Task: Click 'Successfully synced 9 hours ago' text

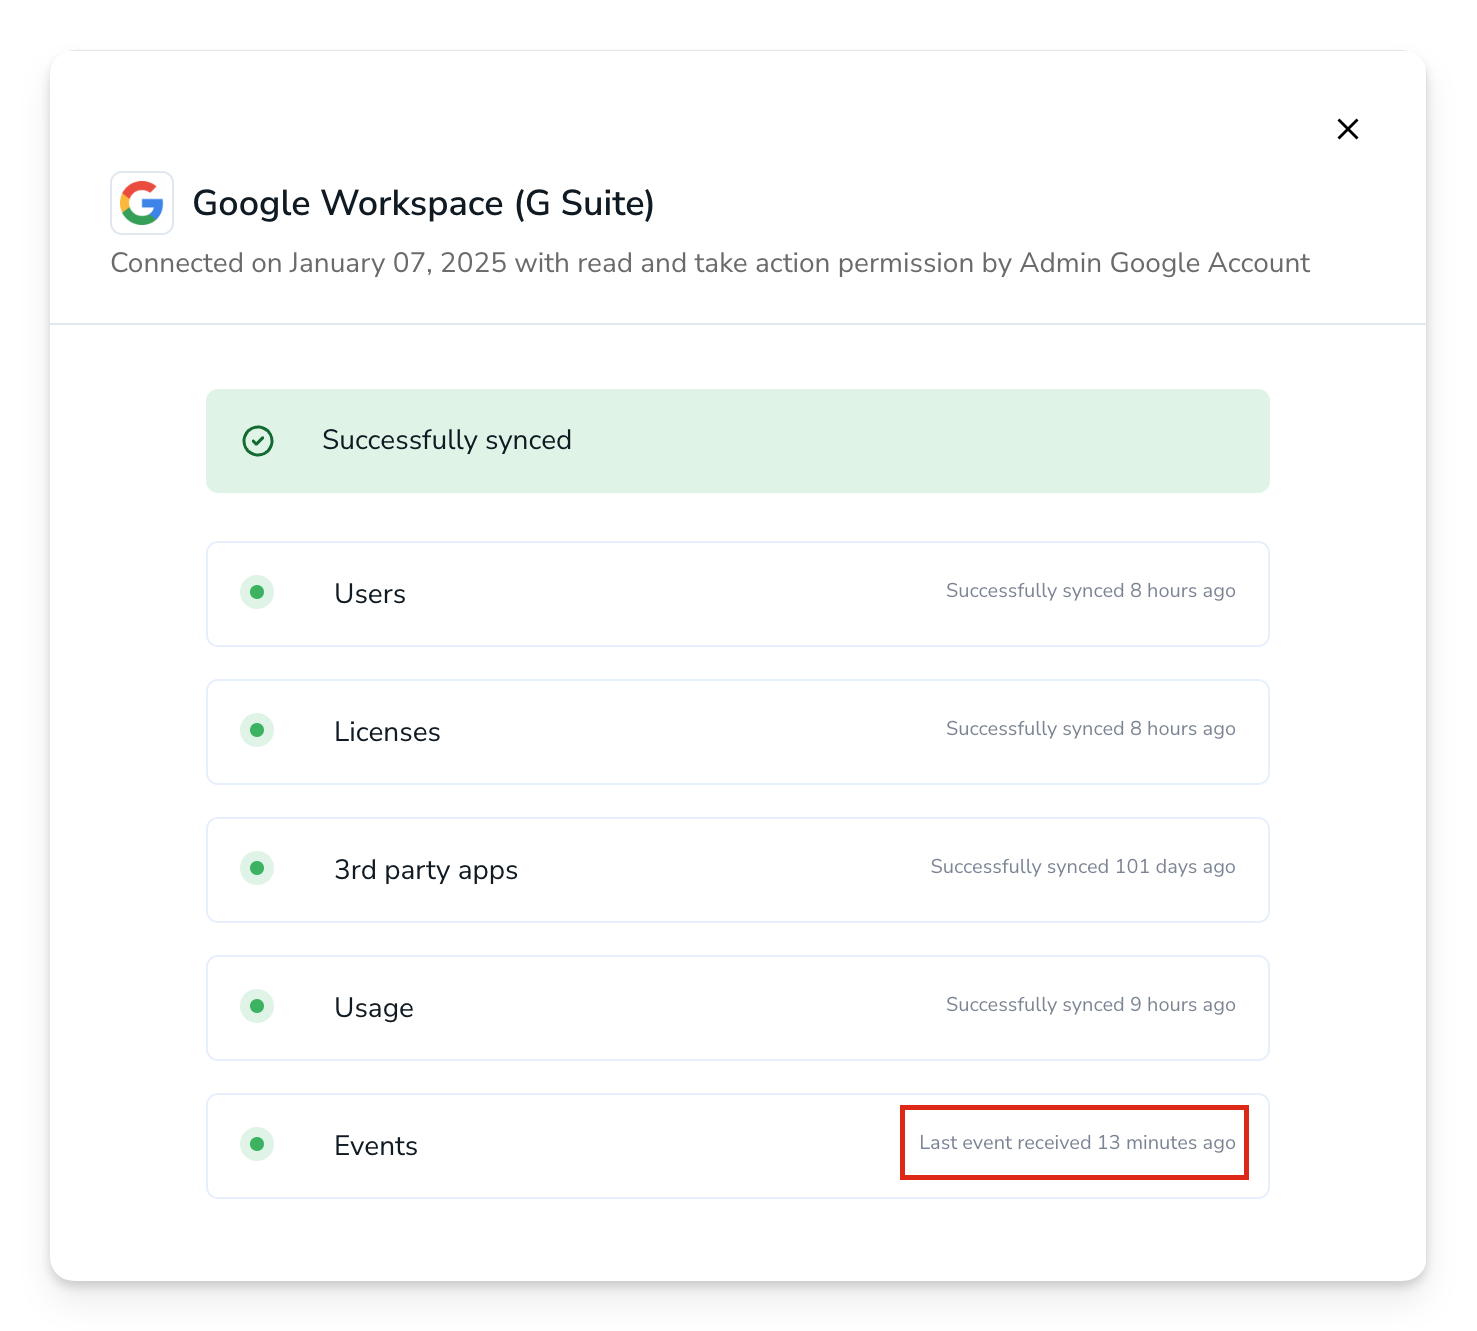Action: tap(1091, 1005)
